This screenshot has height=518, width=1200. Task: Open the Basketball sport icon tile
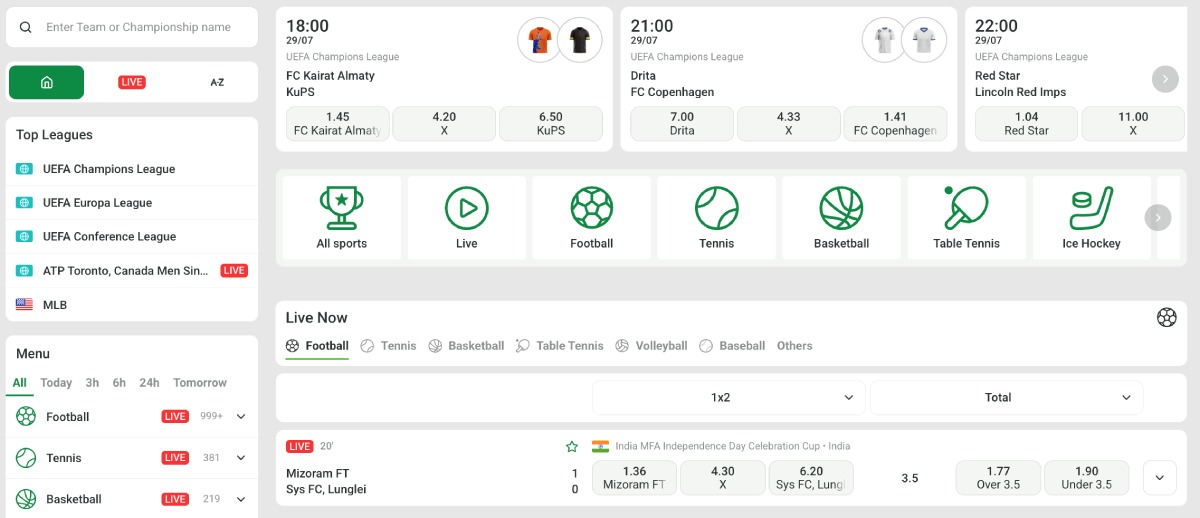(841, 217)
